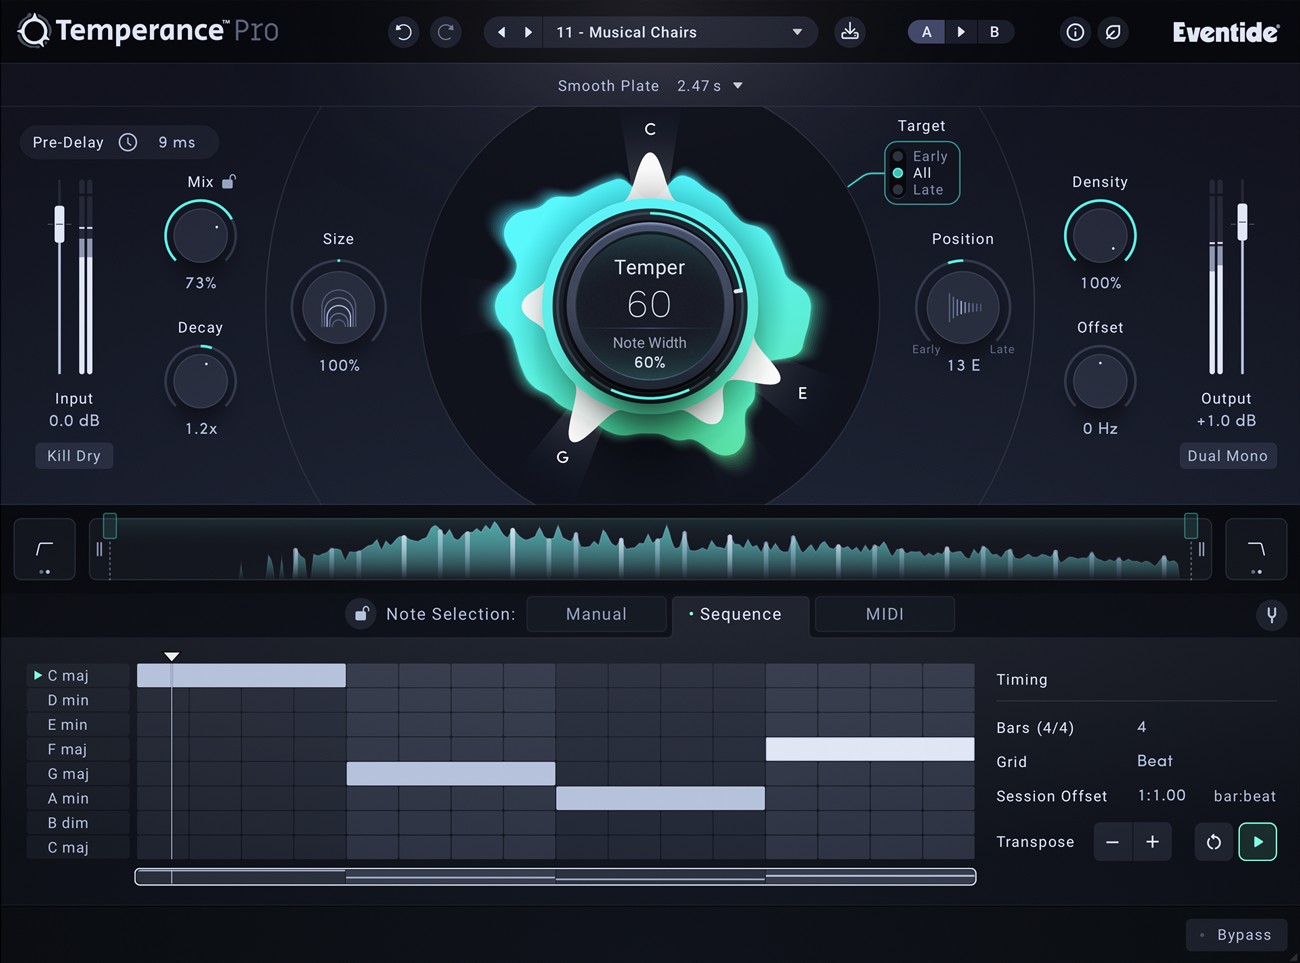Viewport: 1300px width, 963px height.
Task: Click the Pre-Delay tempo sync clock icon
Action: [128, 142]
